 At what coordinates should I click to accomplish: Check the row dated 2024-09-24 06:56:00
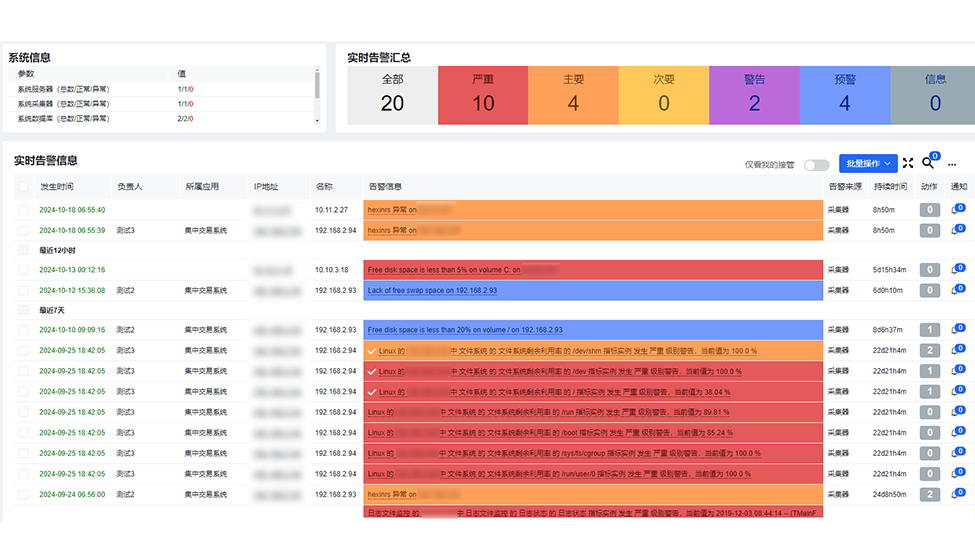pos(24,494)
